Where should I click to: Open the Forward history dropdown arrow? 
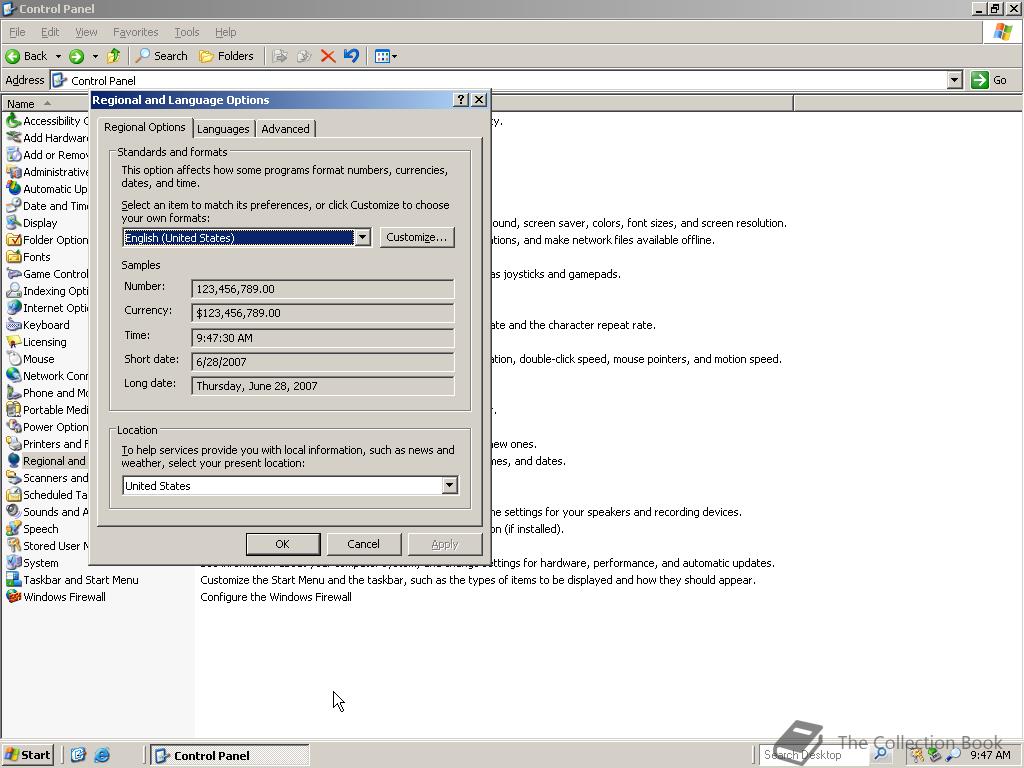(x=95, y=56)
